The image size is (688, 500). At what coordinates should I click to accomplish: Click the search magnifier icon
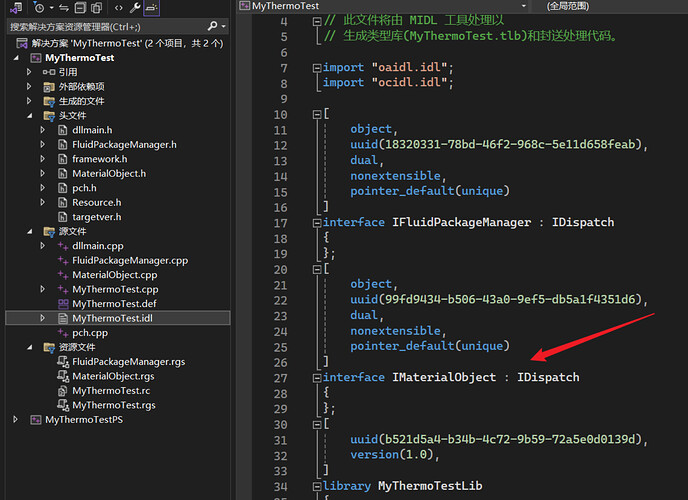click(212, 26)
